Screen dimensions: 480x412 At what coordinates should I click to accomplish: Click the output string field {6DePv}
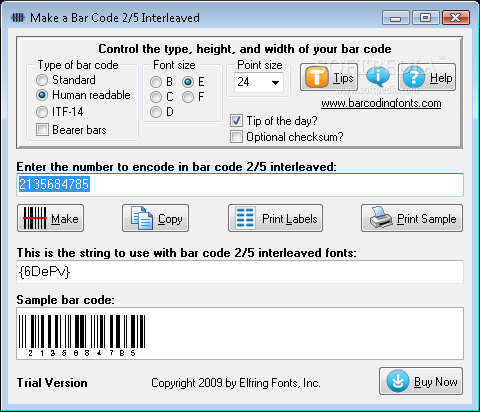point(240,272)
